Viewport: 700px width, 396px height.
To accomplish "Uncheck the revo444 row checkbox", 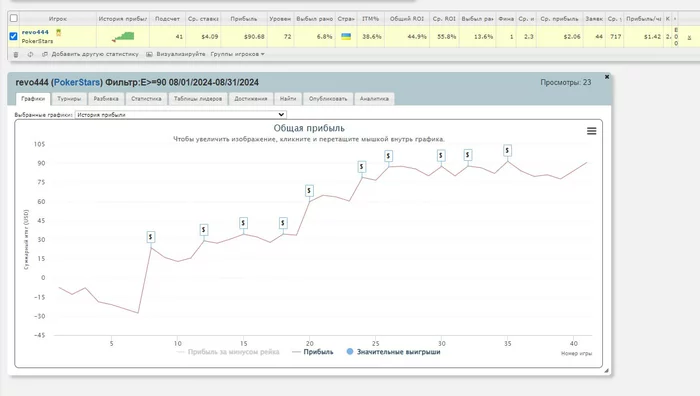I will pyautogui.click(x=13, y=36).
